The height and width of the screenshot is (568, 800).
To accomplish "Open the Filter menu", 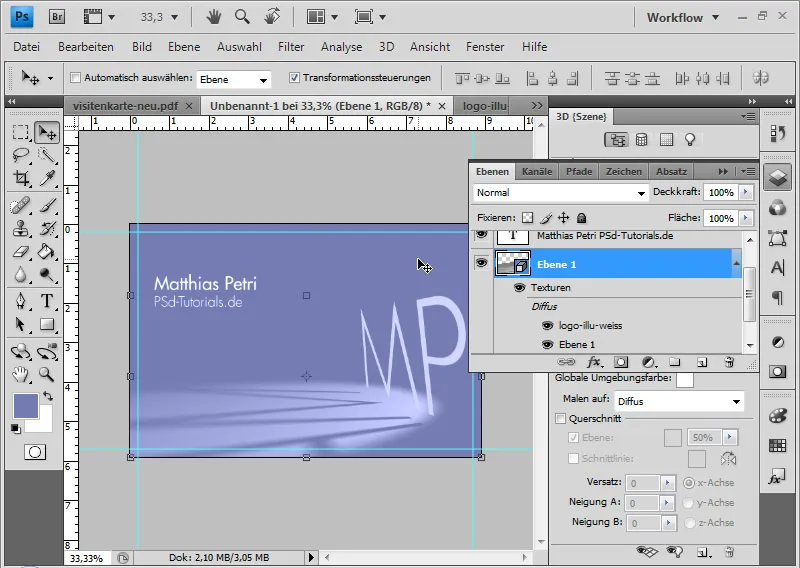I will pyautogui.click(x=291, y=47).
